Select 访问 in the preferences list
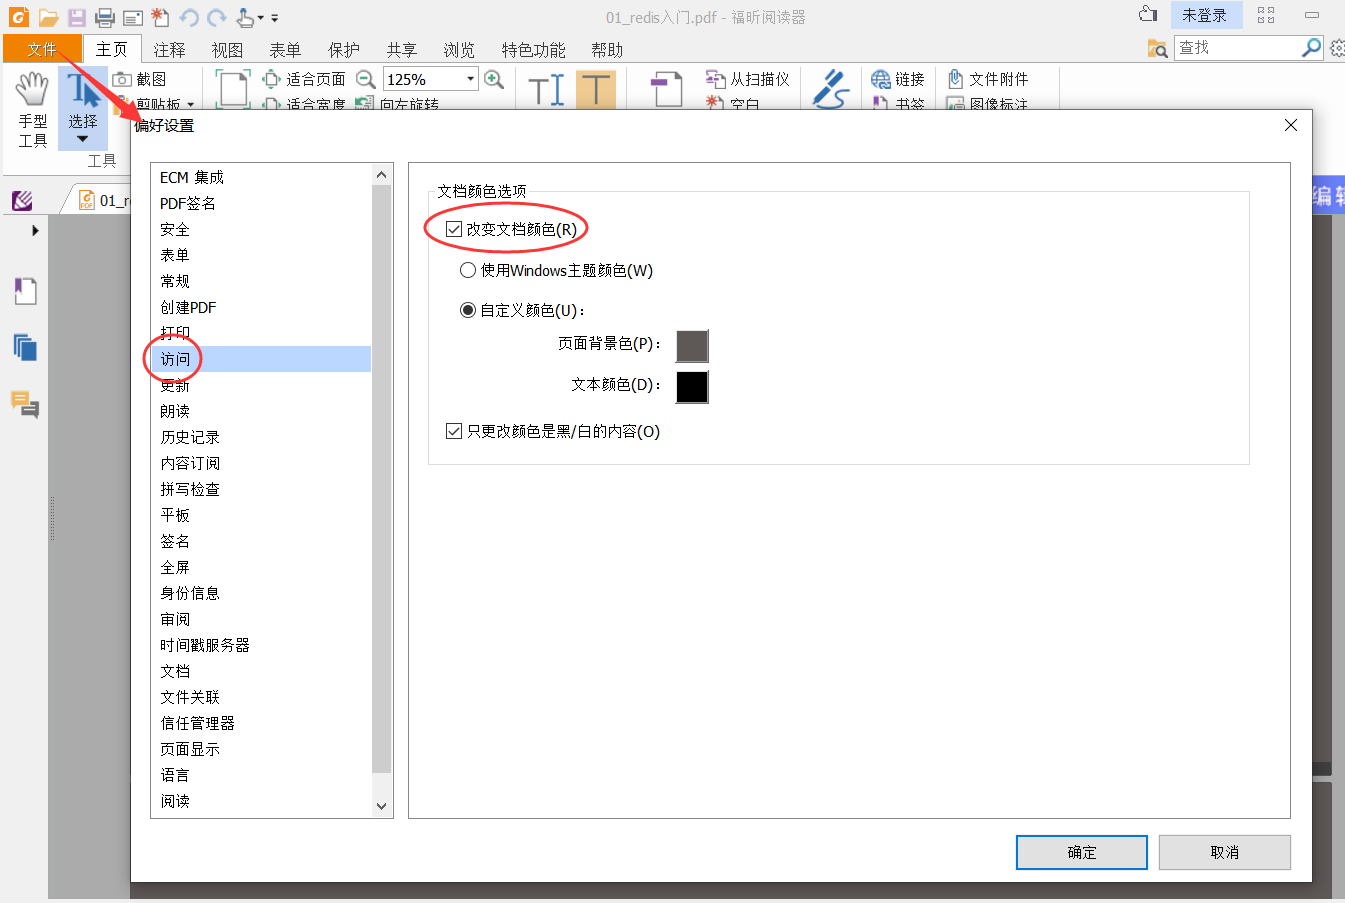The image size is (1345, 903). (x=173, y=358)
